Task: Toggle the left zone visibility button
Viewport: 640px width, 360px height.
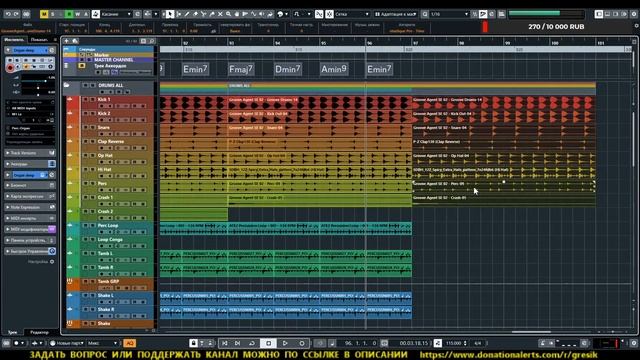Action: coord(599,14)
